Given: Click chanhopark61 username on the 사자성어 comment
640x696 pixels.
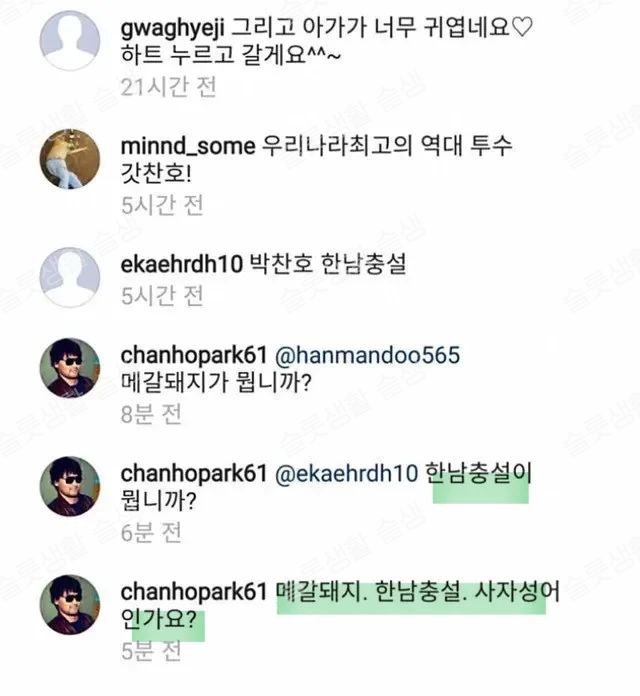Looking at the screenshot, I should pos(193,591).
